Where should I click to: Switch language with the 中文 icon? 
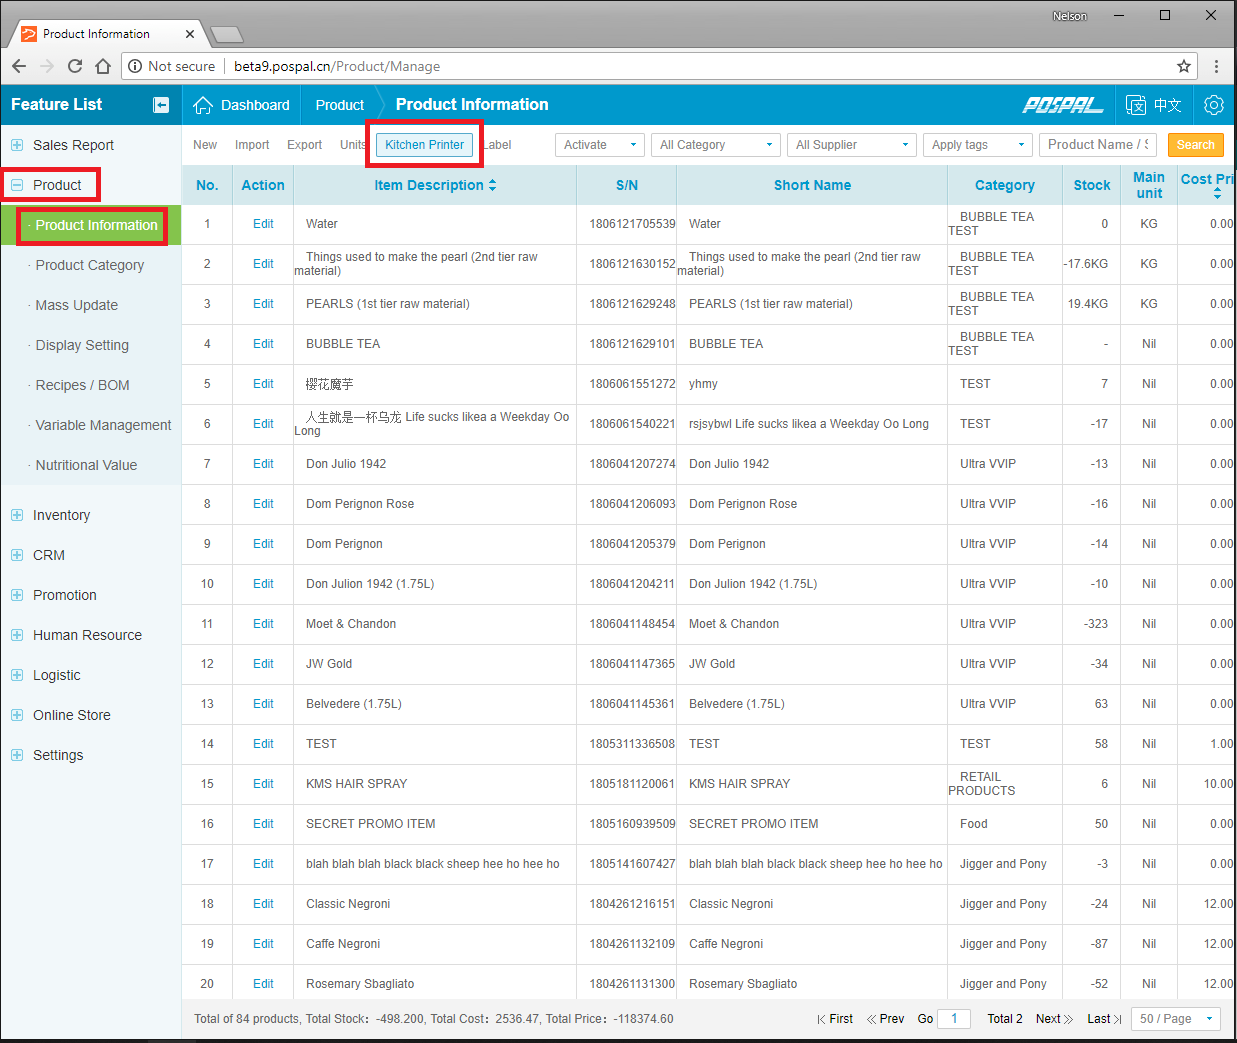tap(1154, 105)
